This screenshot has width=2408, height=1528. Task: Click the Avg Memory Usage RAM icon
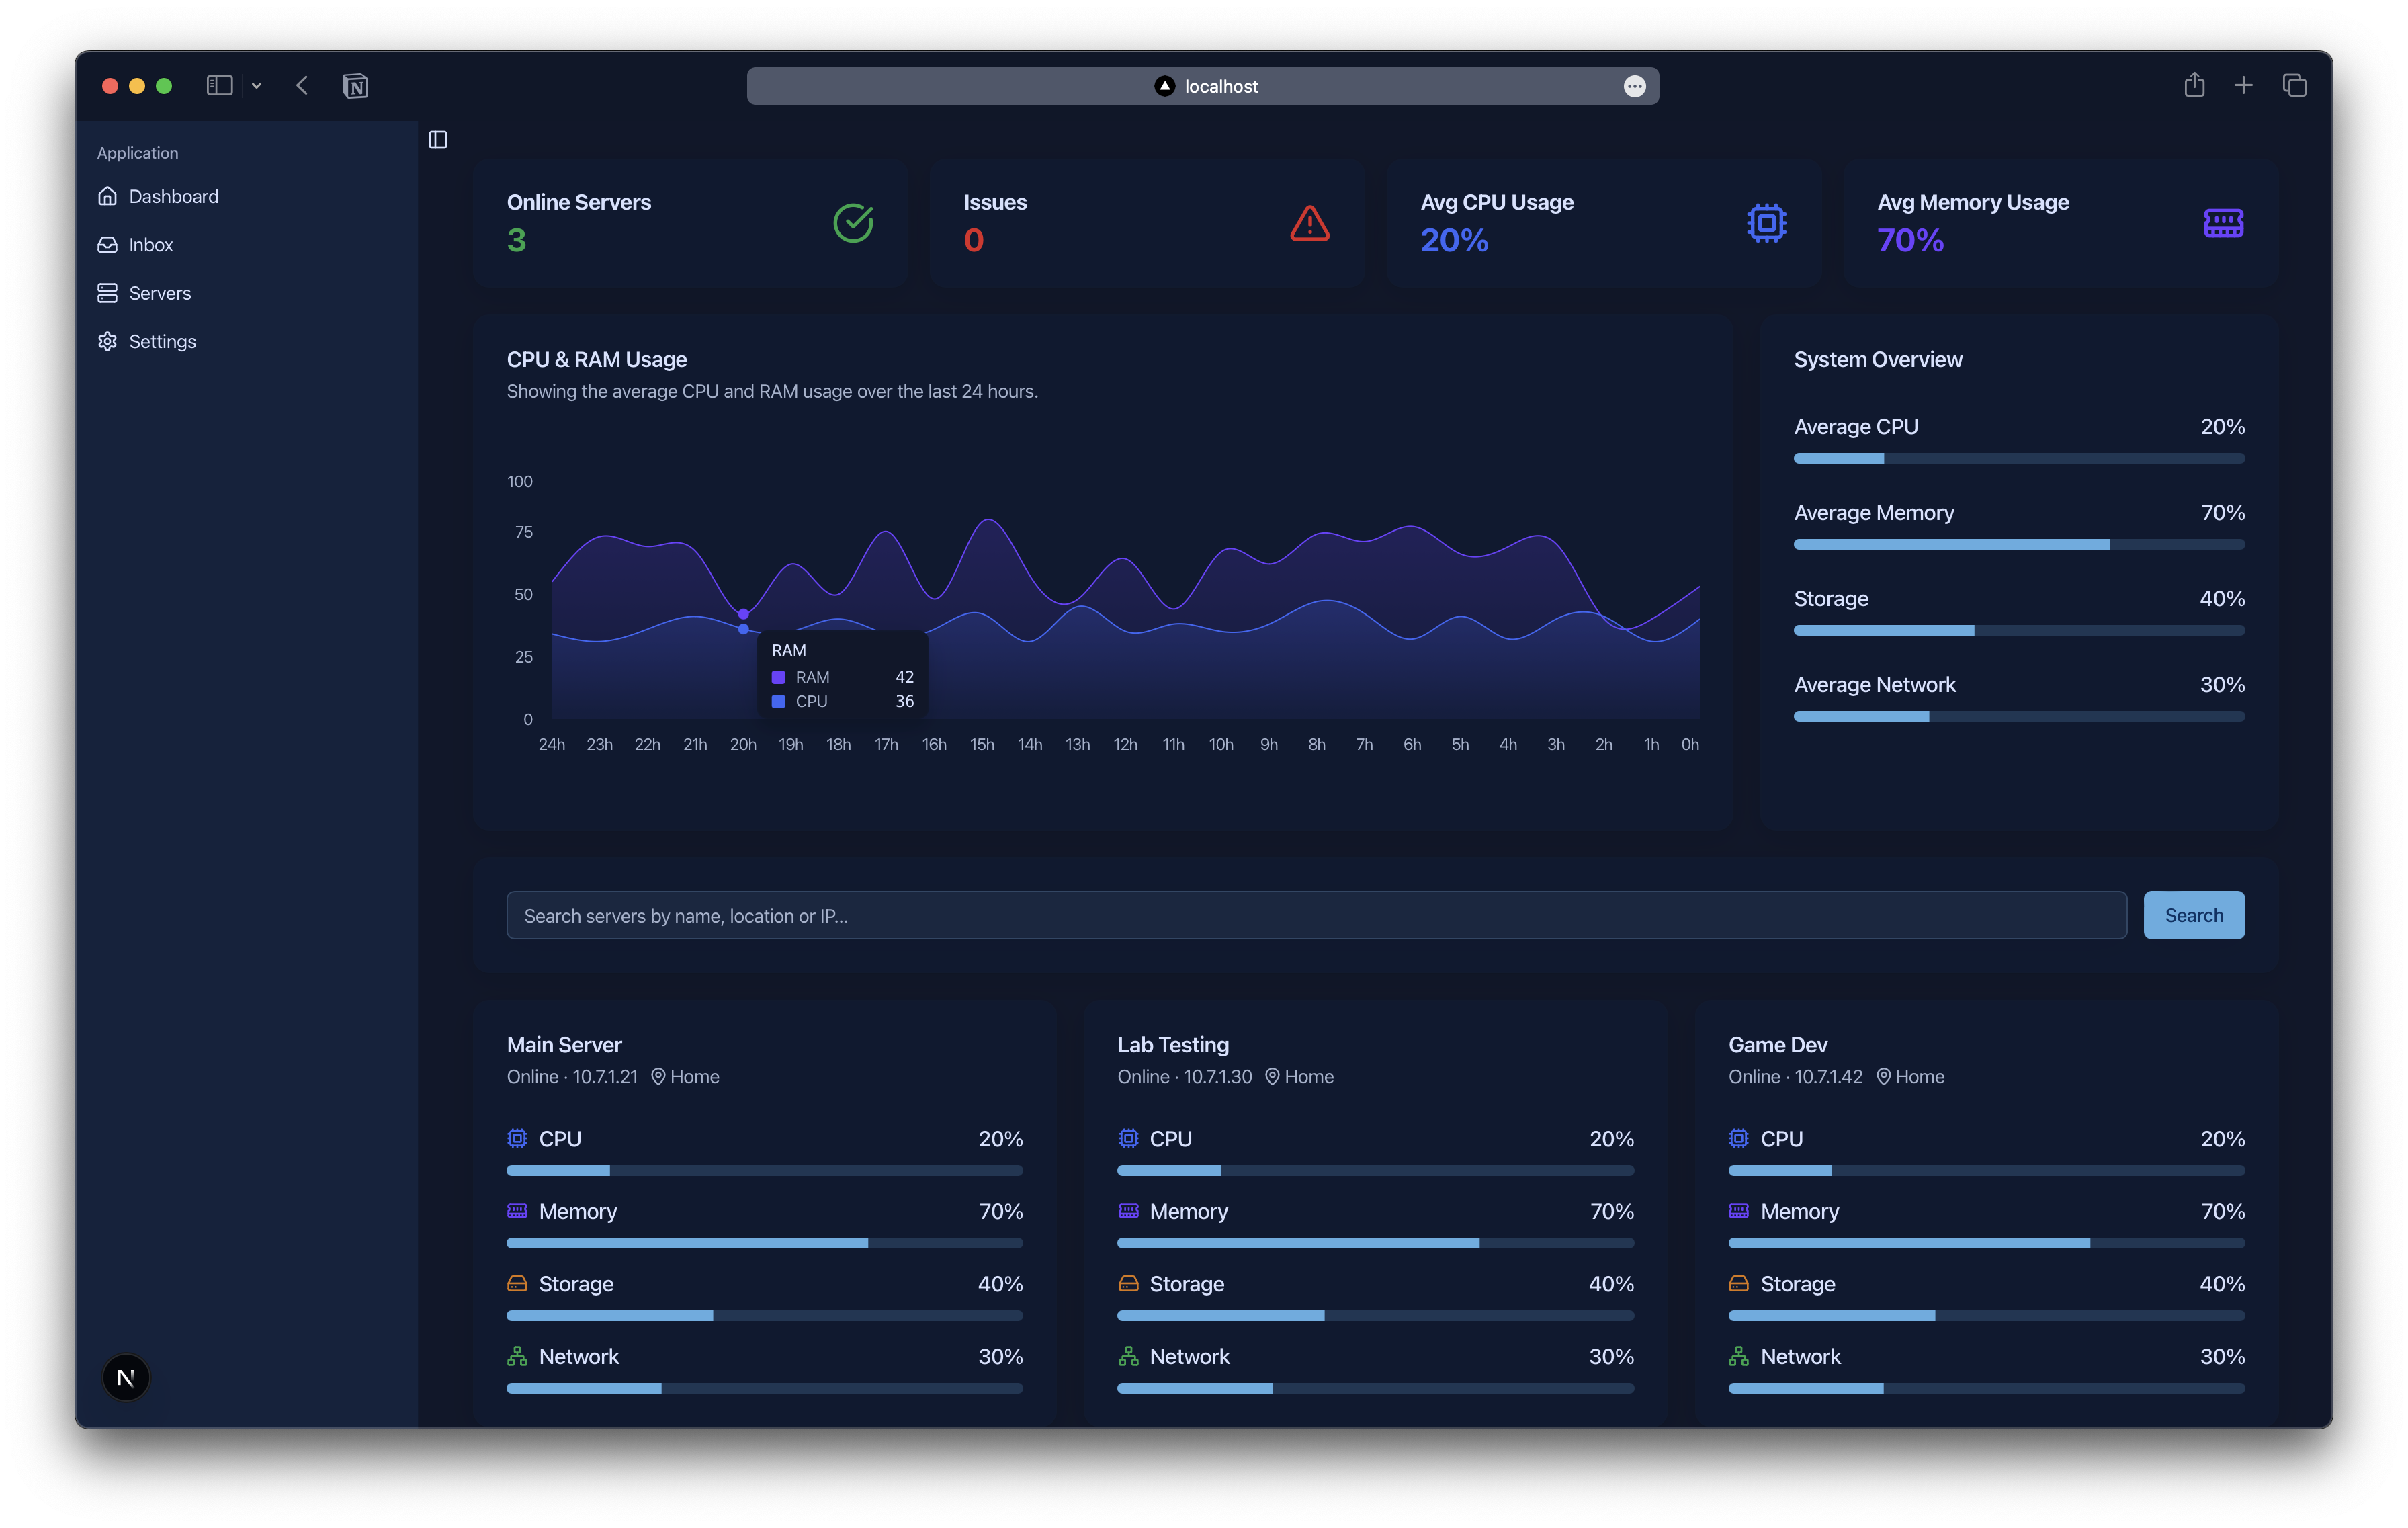coord(2224,223)
